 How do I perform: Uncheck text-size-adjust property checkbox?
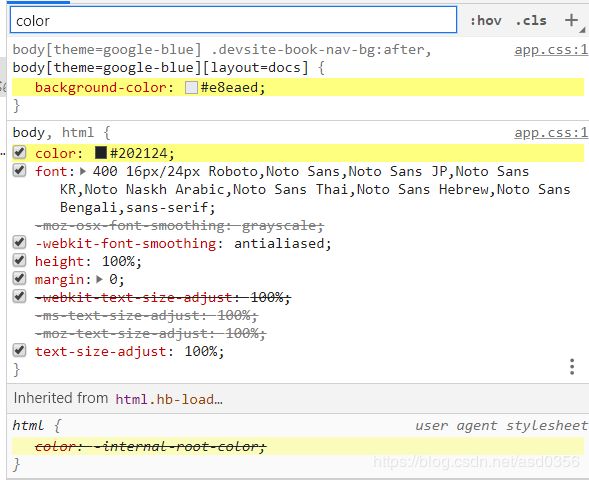[19, 350]
